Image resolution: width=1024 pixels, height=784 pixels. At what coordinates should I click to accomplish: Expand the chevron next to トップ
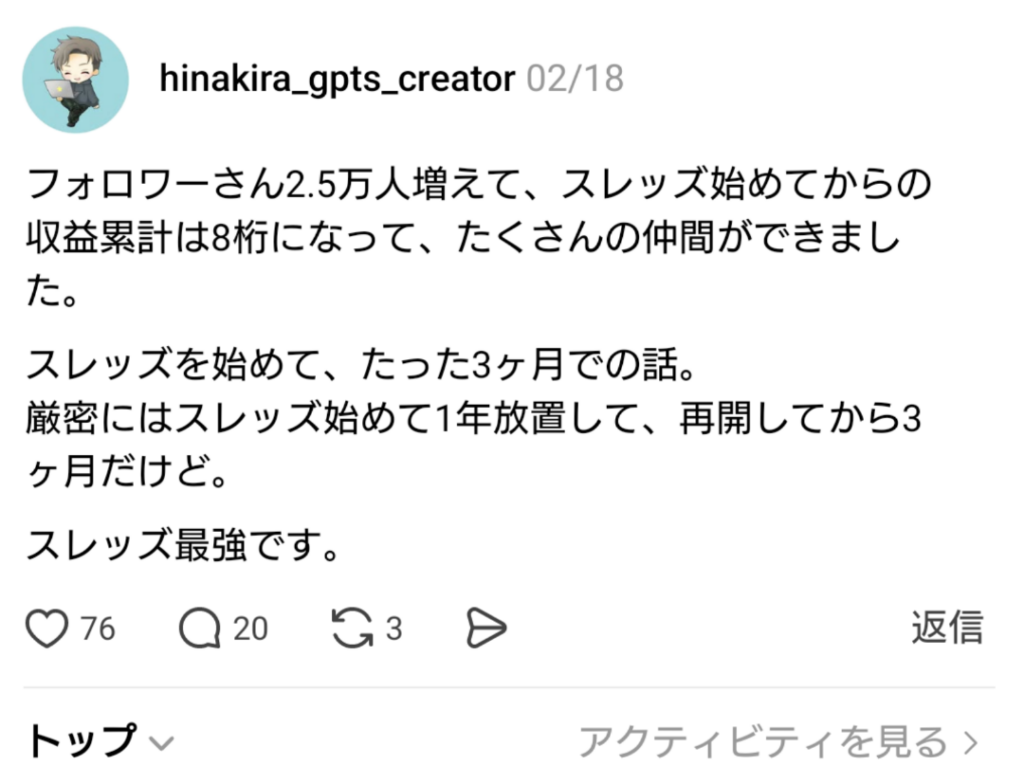tap(160, 743)
